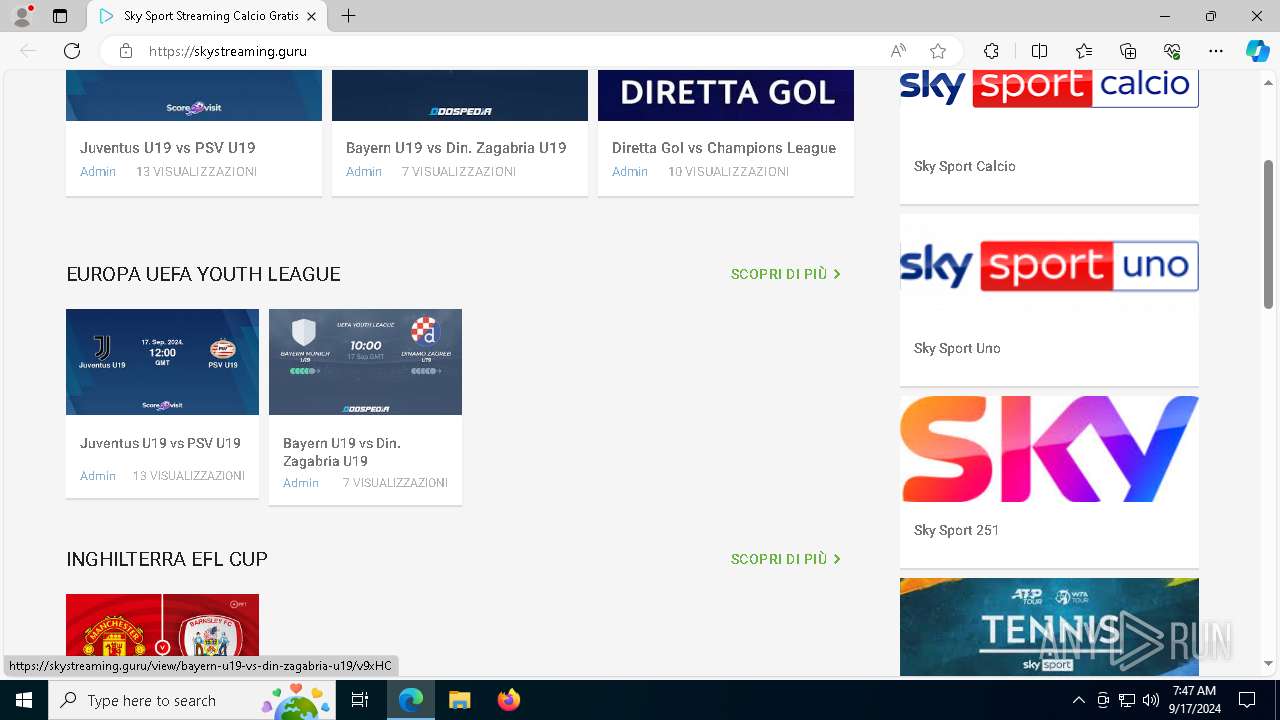Close the Sky Sport Streaming tab
This screenshot has width=1280, height=720.
tap(312, 16)
